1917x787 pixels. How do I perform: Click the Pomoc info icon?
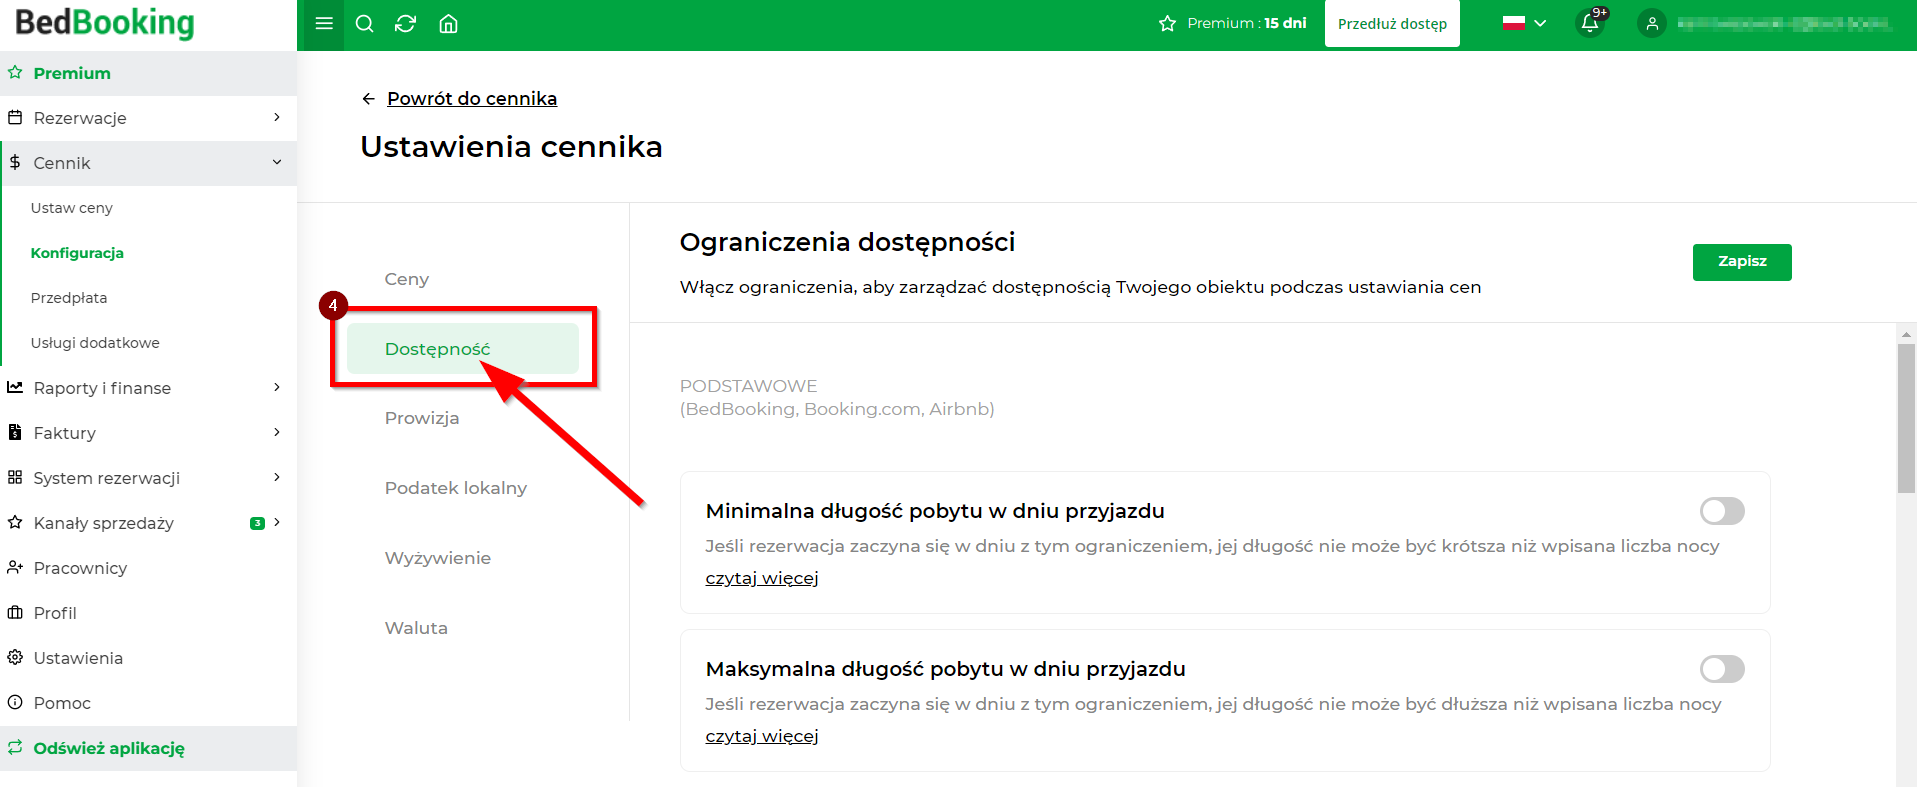click(x=15, y=702)
